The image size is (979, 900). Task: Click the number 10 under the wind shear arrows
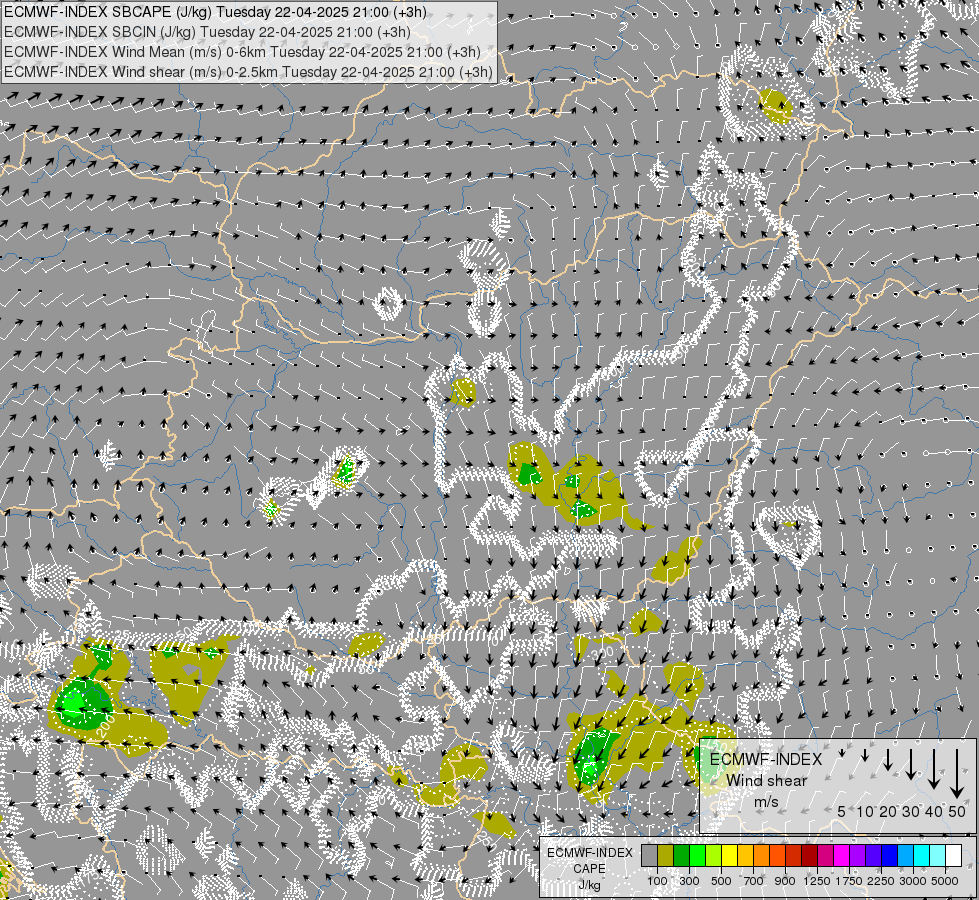(865, 811)
